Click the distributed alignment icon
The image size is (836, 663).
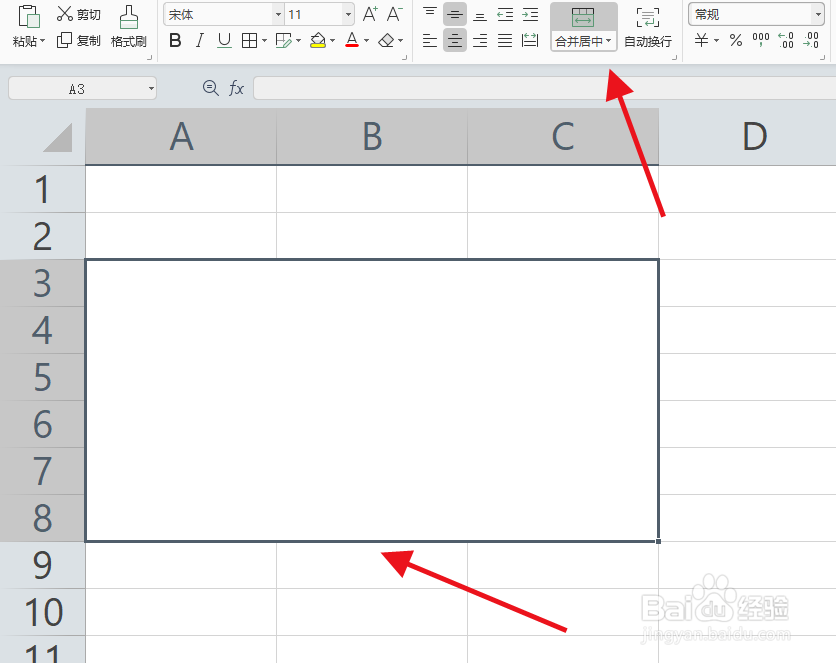click(530, 41)
